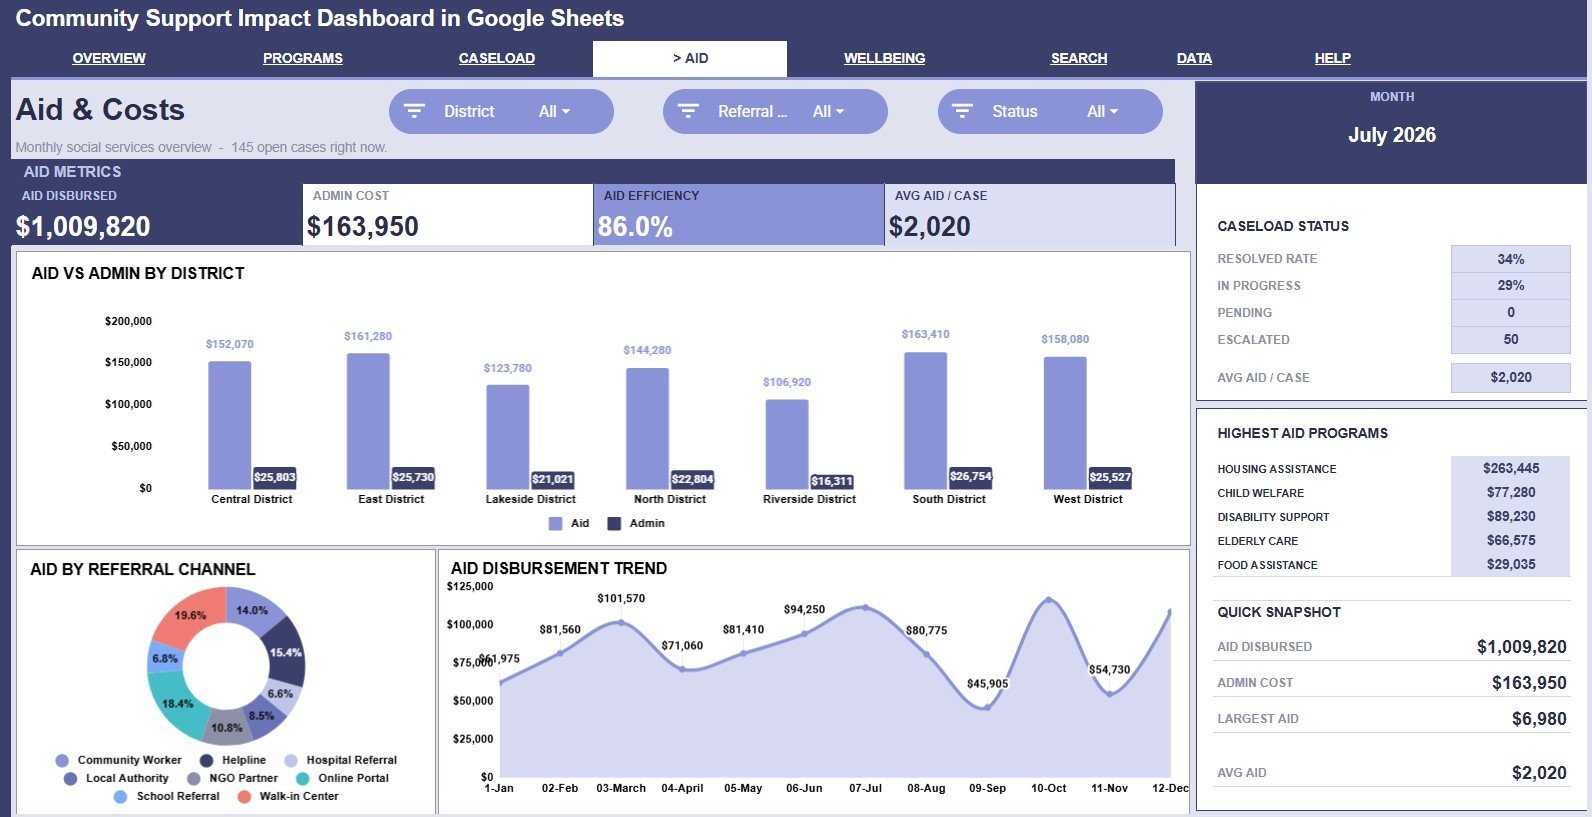This screenshot has height=817, width=1592.
Task: Click FOOD ASSISTANCE $29,035 value
Action: [x=1510, y=564]
